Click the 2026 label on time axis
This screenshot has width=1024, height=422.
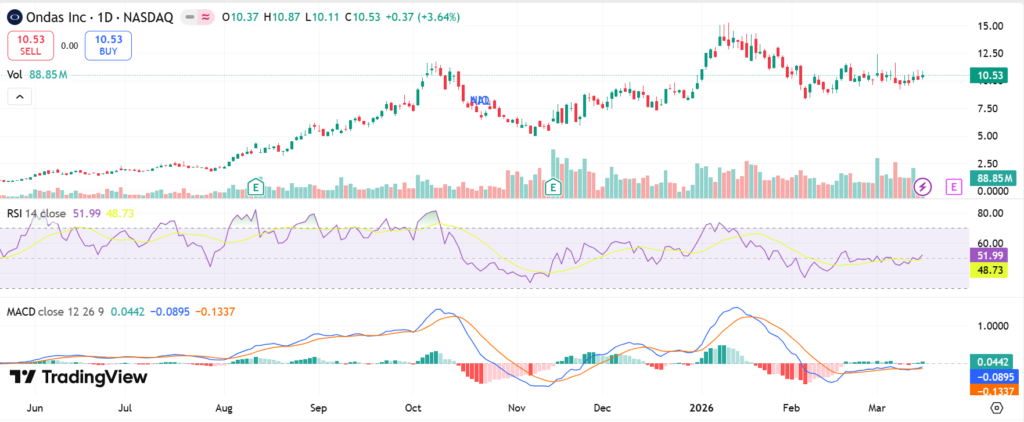pos(699,408)
